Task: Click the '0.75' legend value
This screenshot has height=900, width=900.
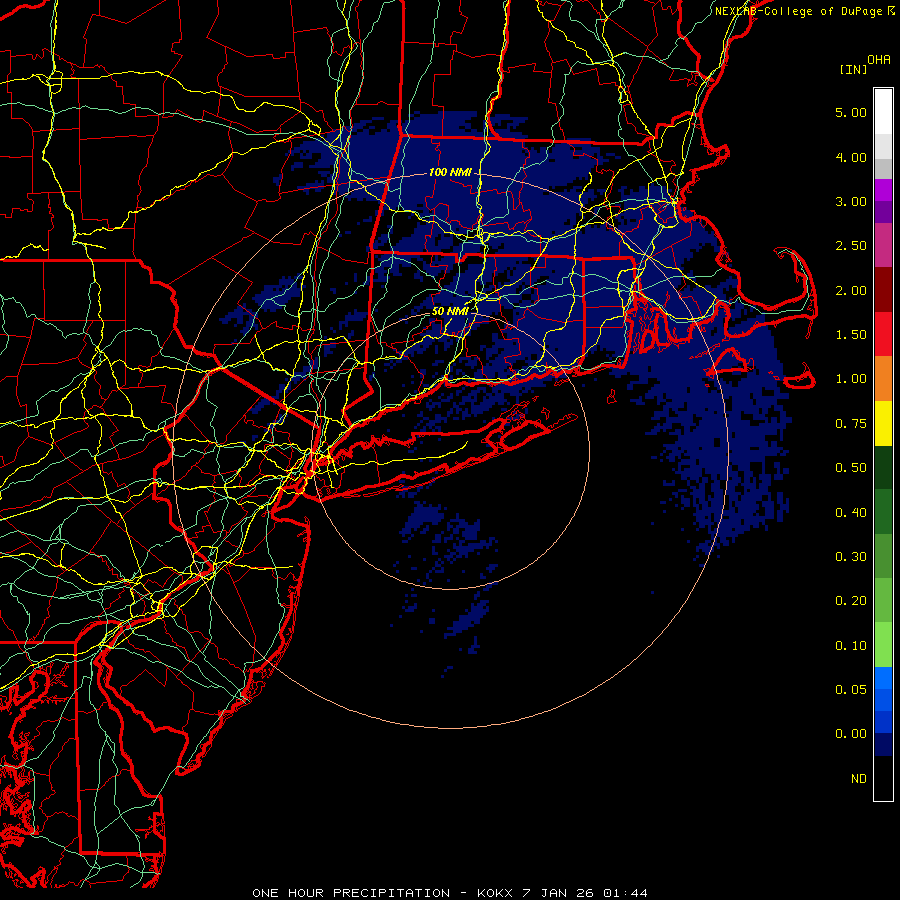Action: point(851,424)
